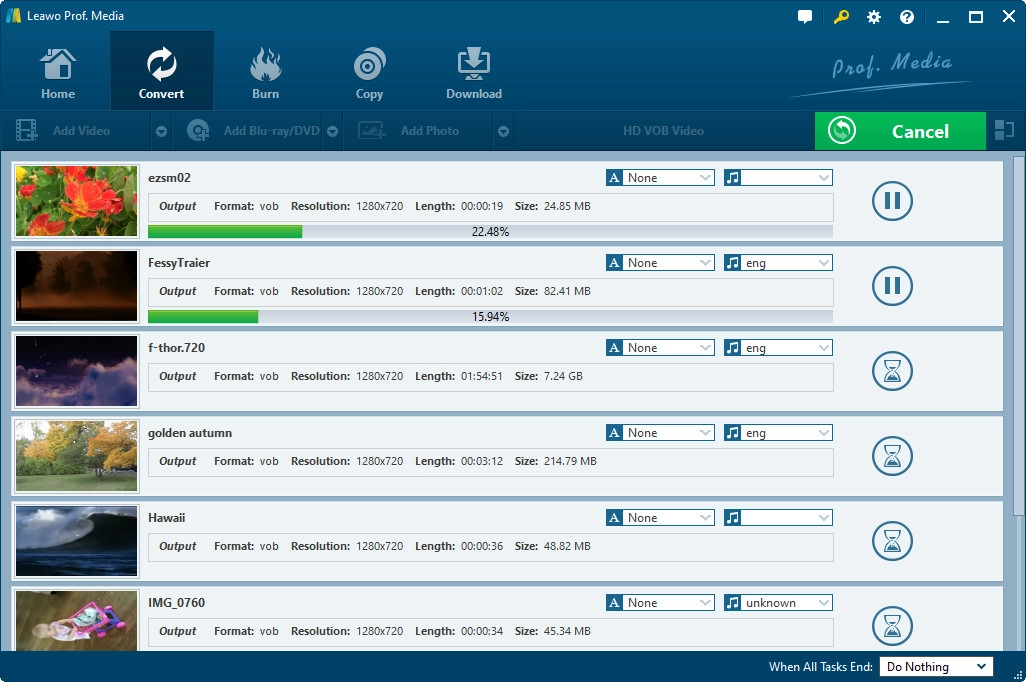
Task: Cancel the conversion with the green button
Action: click(900, 131)
